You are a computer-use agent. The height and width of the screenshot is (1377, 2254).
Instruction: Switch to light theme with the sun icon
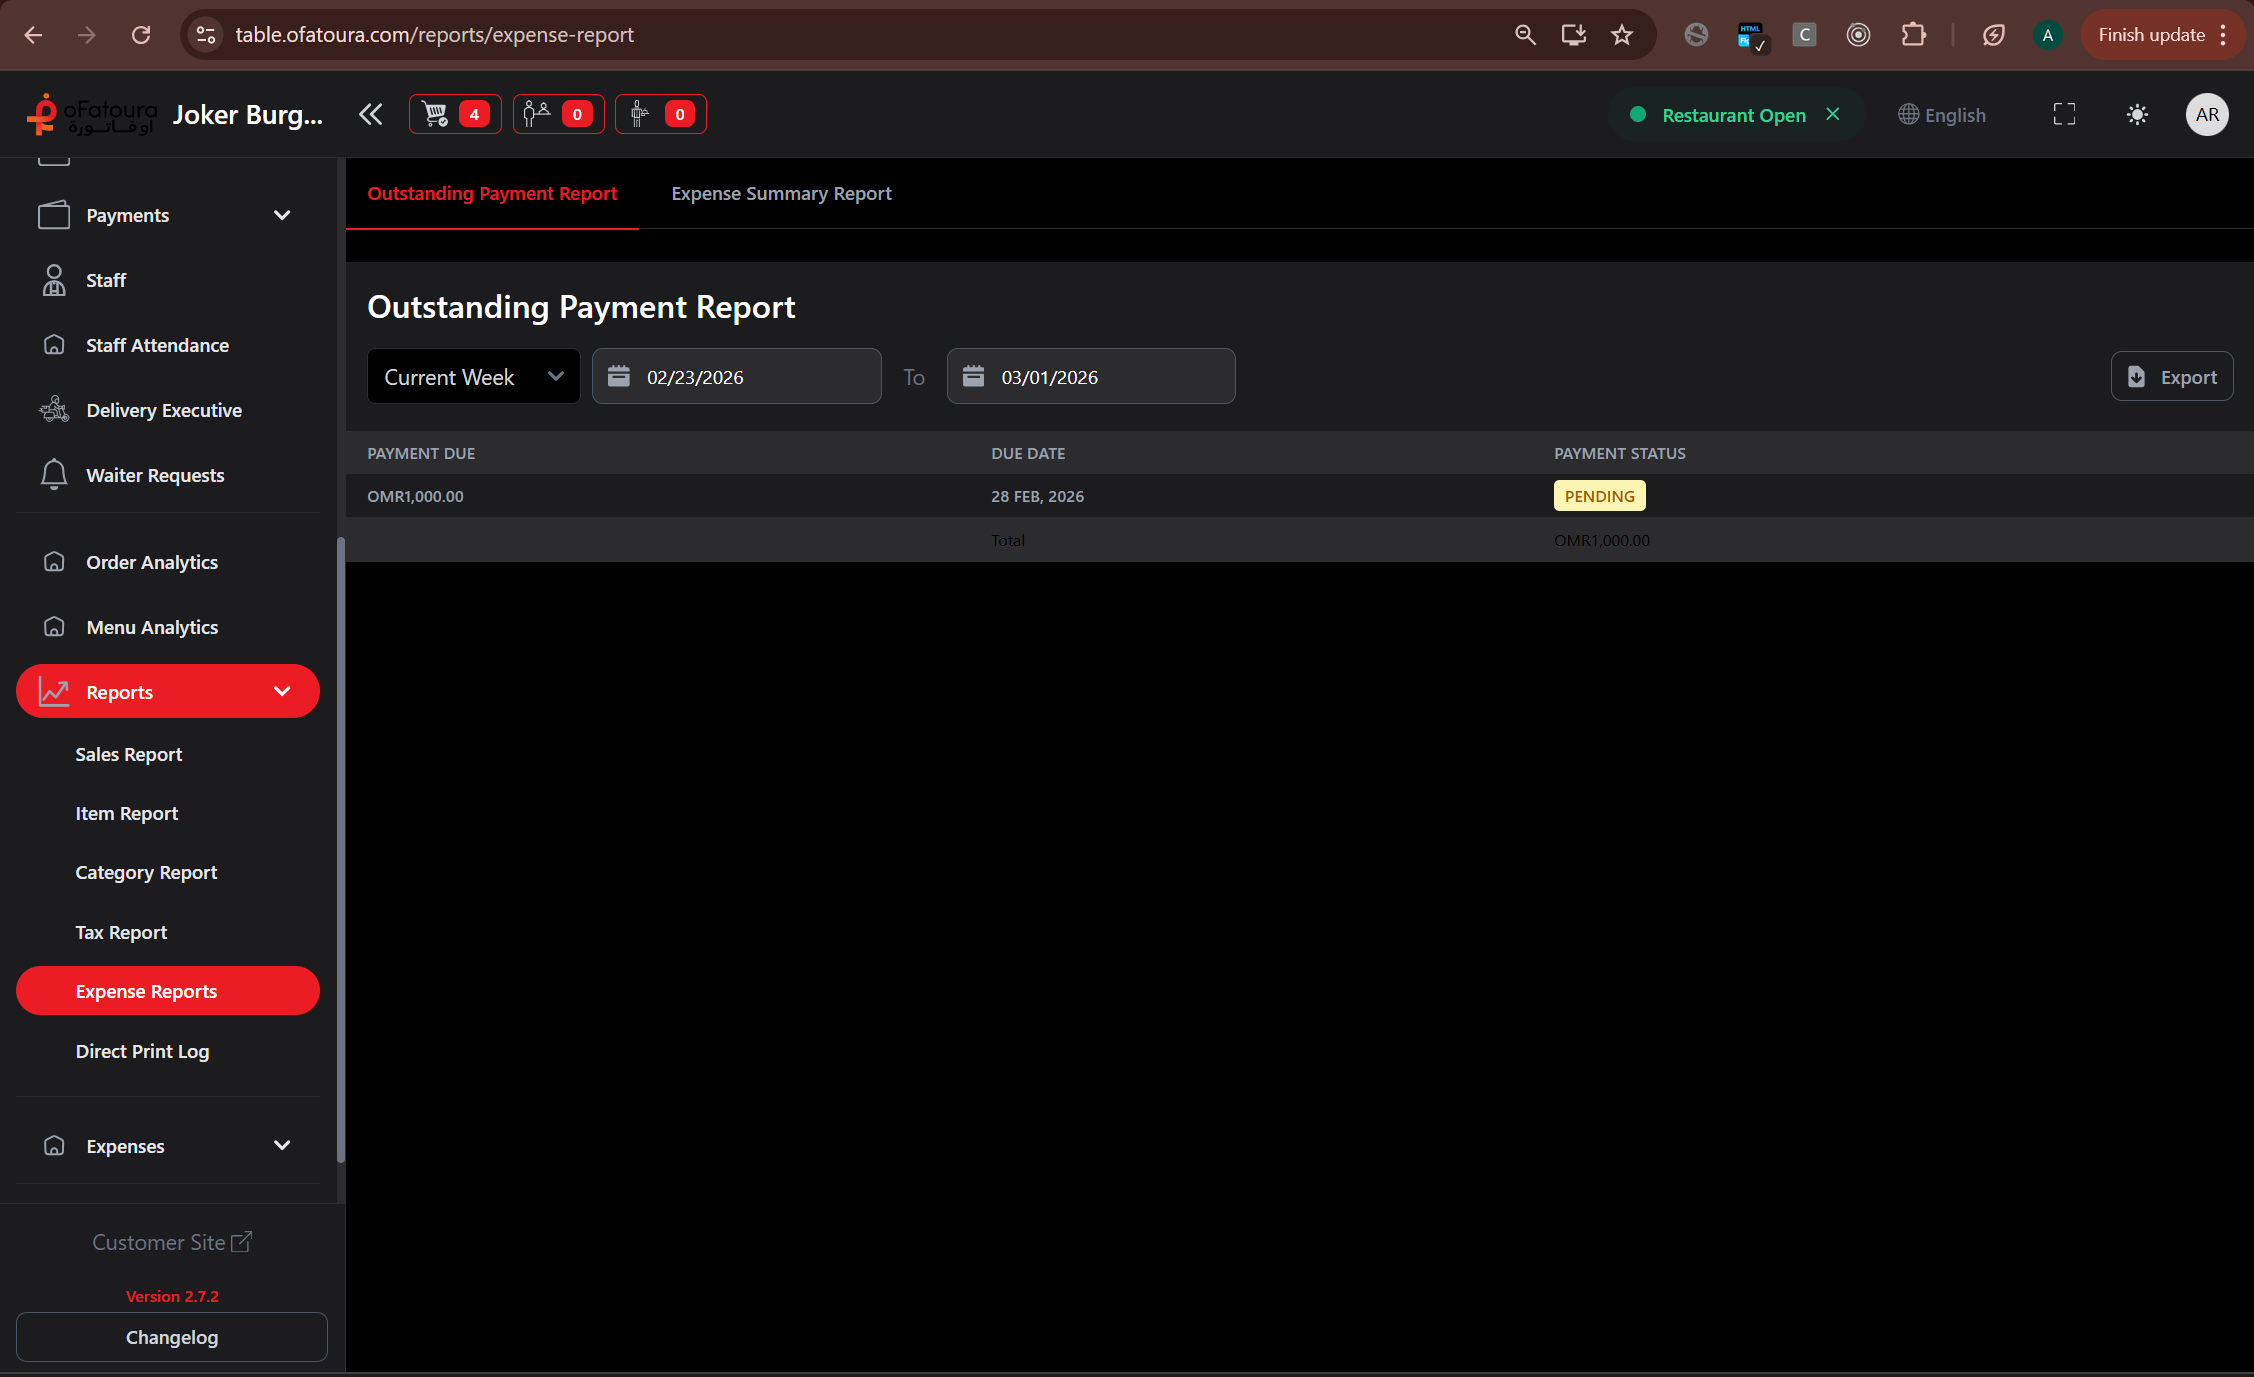pyautogui.click(x=2137, y=114)
